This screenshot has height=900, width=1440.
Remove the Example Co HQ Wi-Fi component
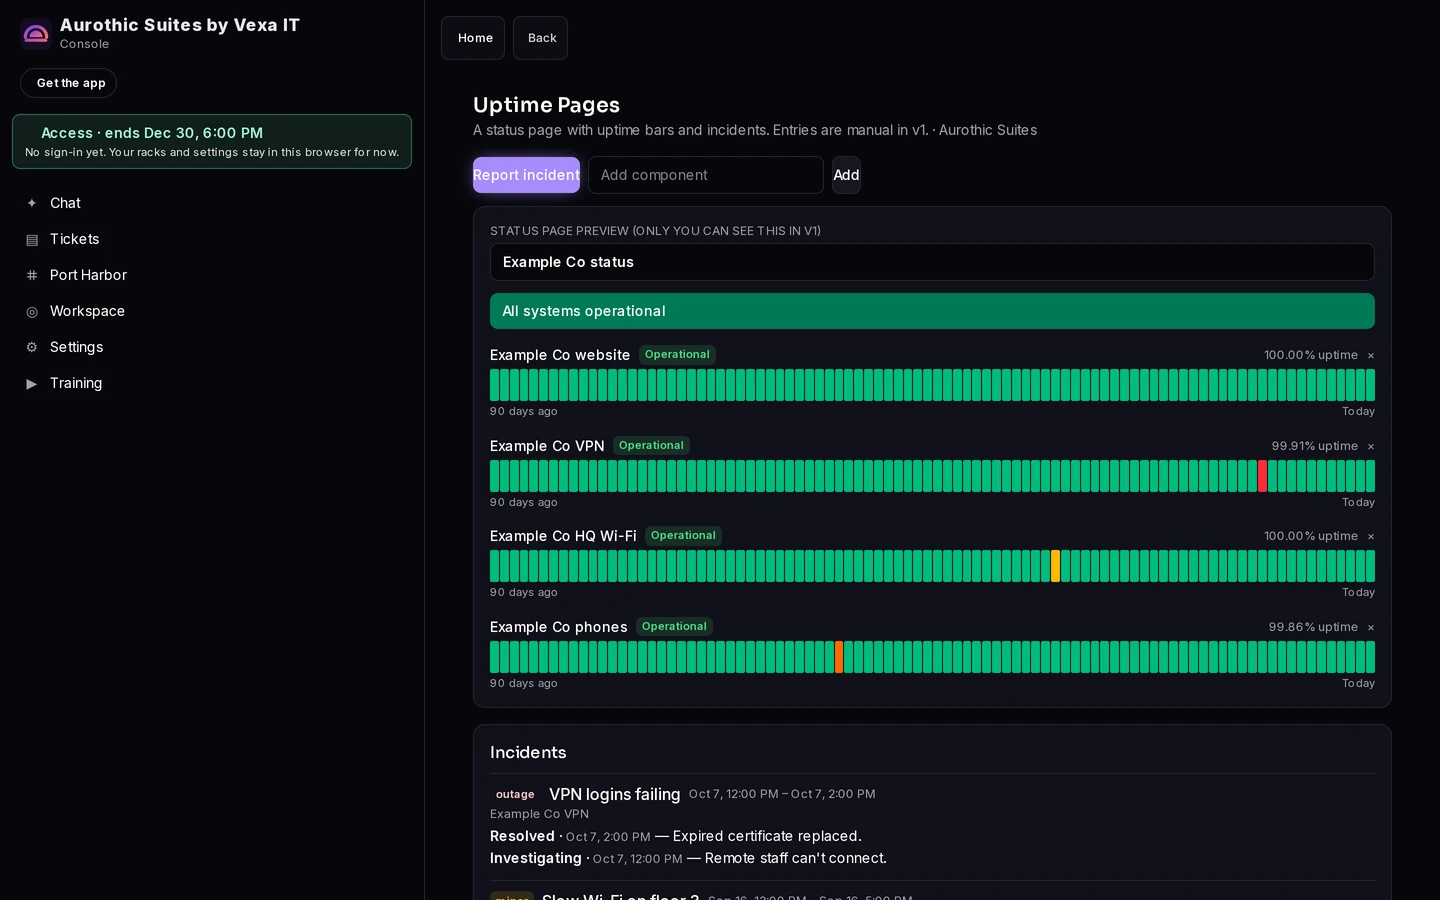pyautogui.click(x=1370, y=536)
